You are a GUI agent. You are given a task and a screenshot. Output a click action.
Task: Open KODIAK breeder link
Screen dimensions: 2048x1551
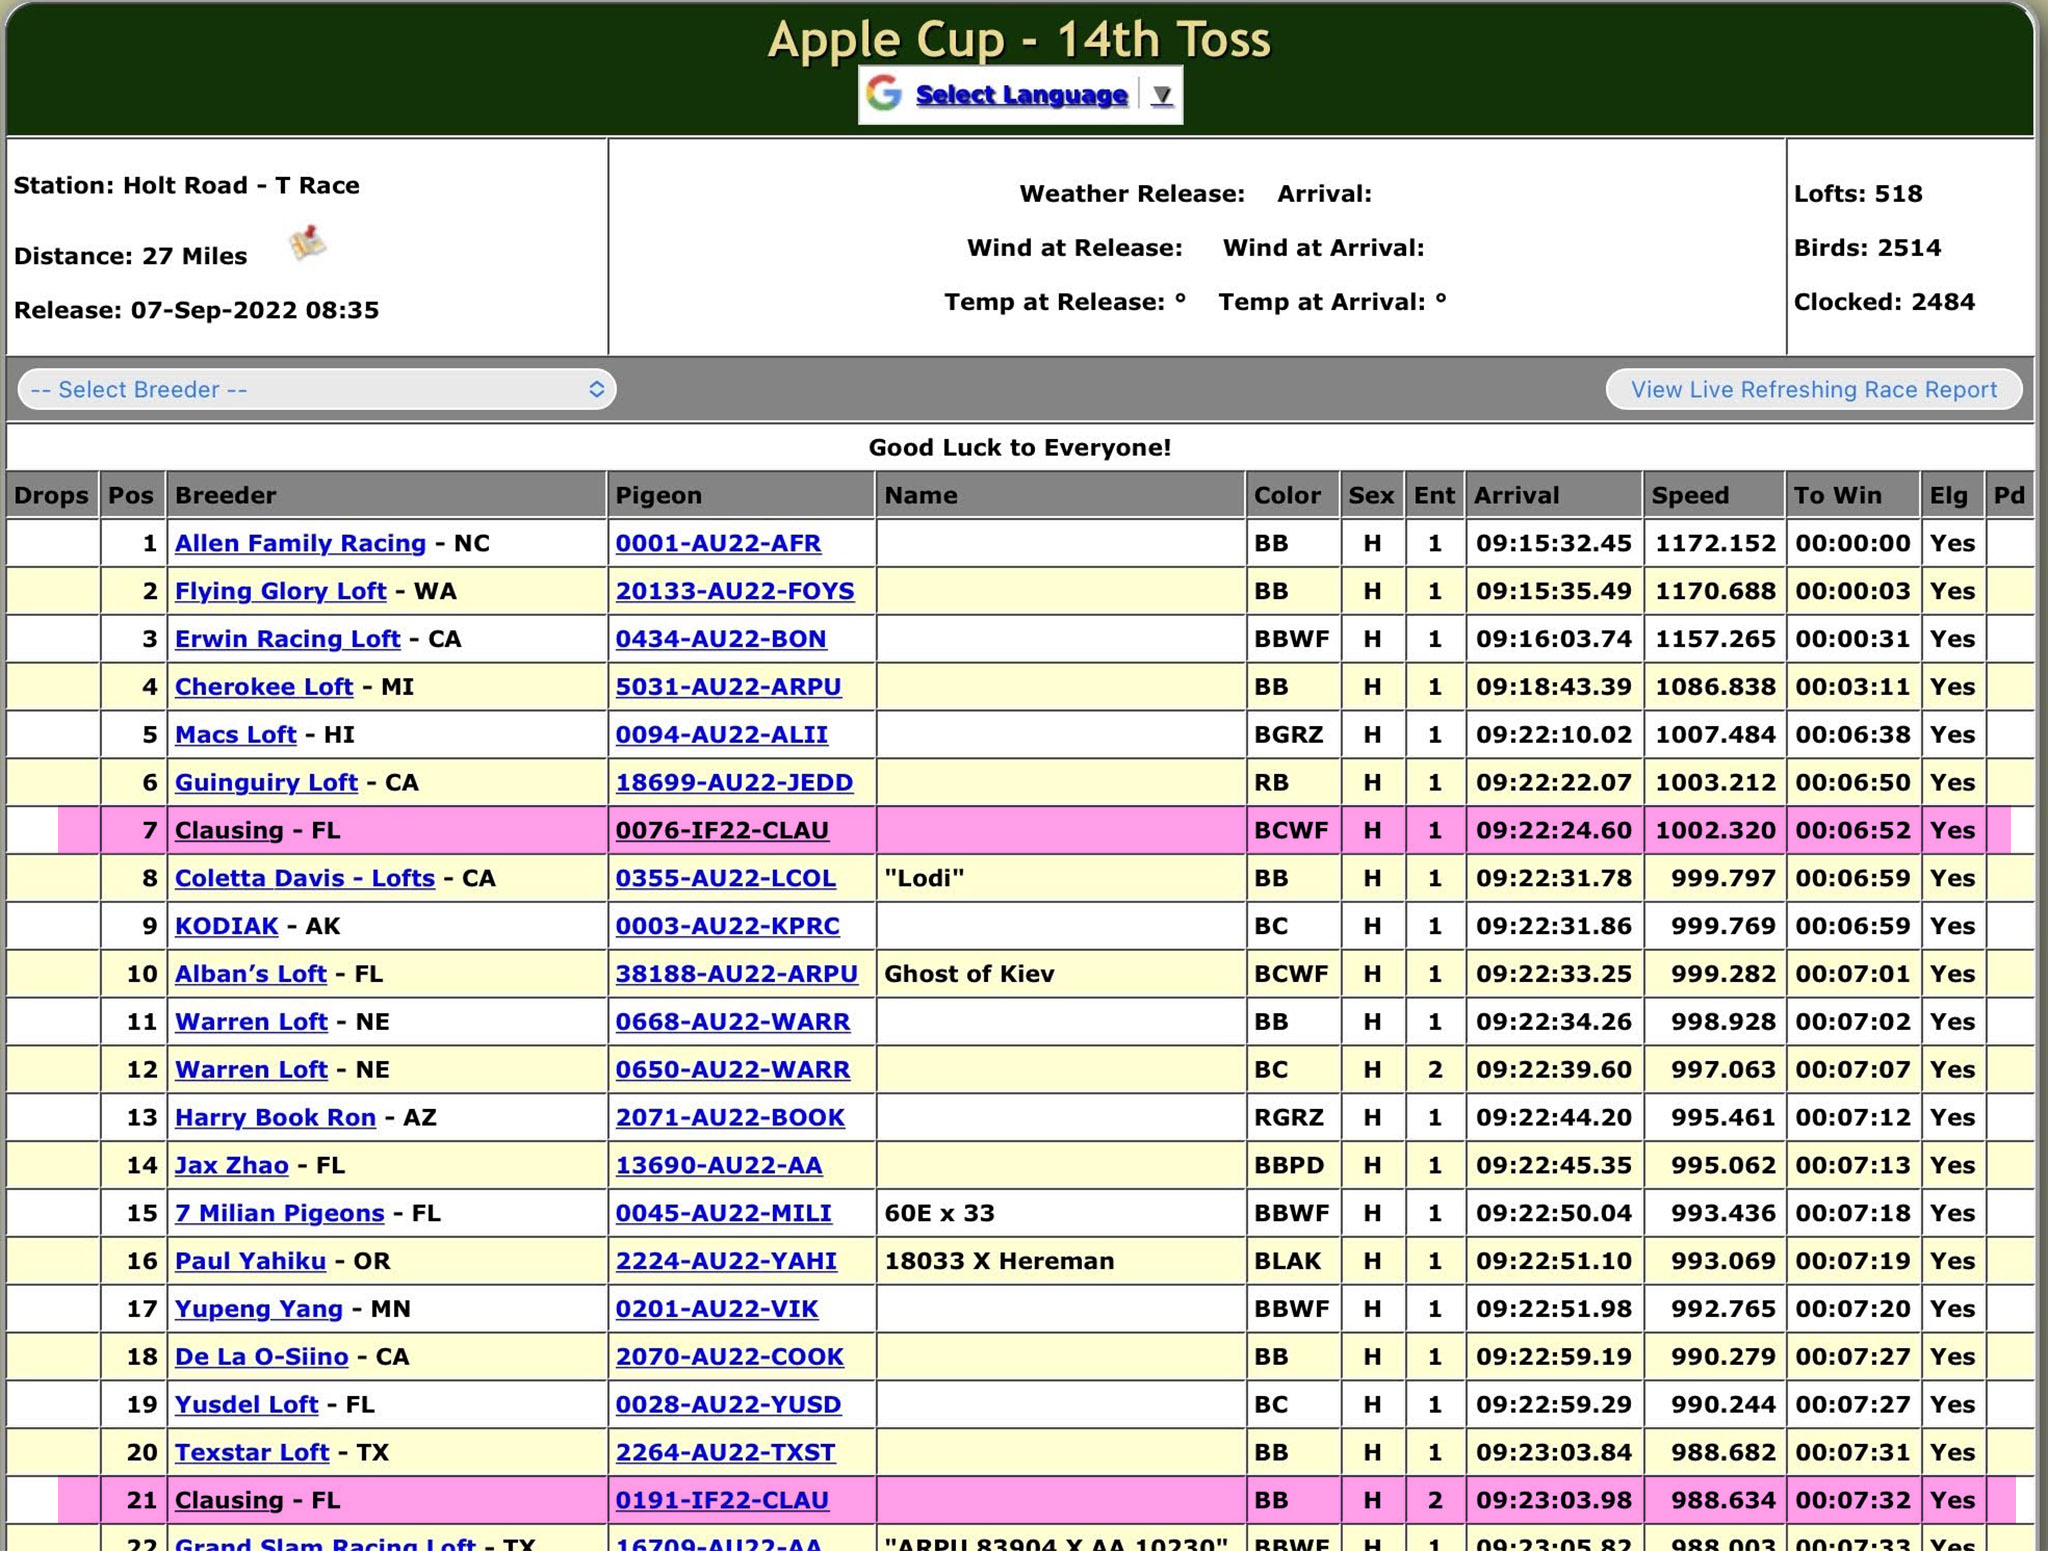pyautogui.click(x=226, y=926)
